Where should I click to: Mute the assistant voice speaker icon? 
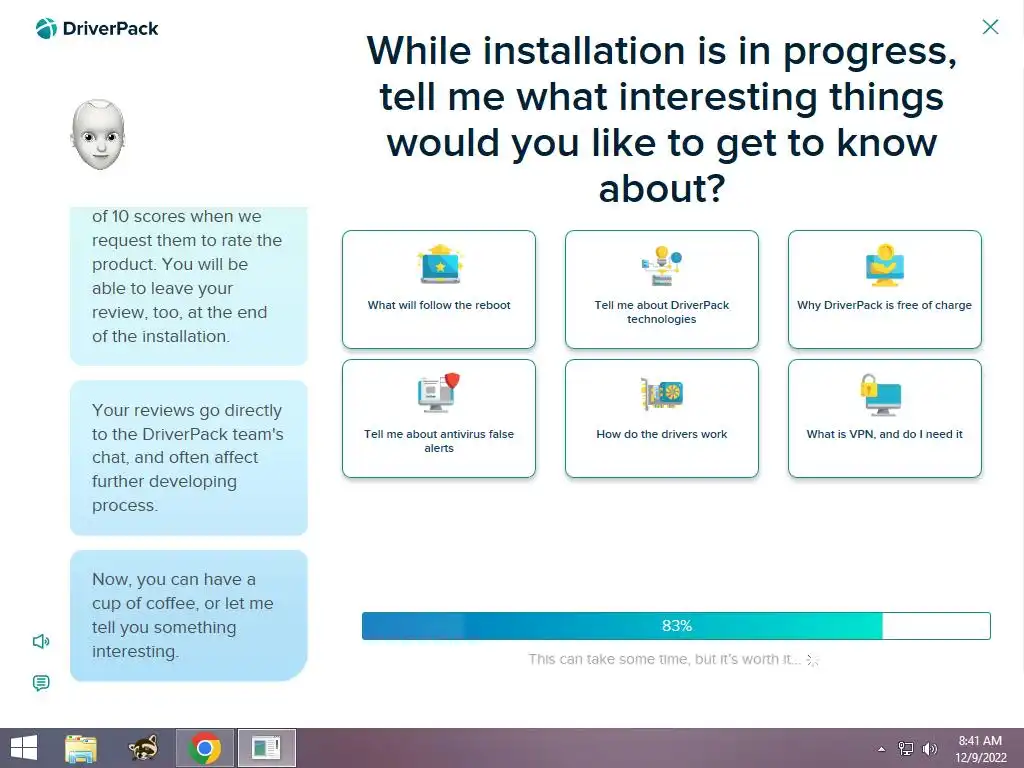point(41,641)
